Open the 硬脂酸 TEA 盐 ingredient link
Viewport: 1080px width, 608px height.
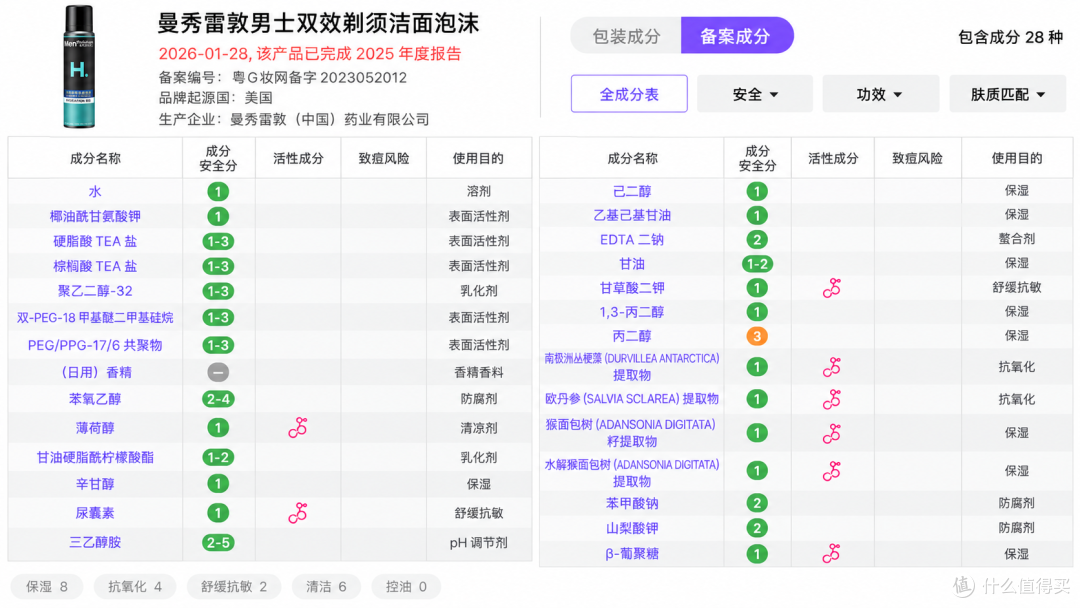[95, 241]
